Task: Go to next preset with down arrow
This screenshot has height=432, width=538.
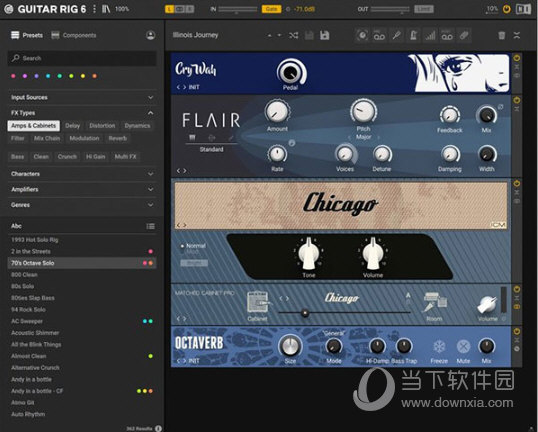Action: (280, 35)
